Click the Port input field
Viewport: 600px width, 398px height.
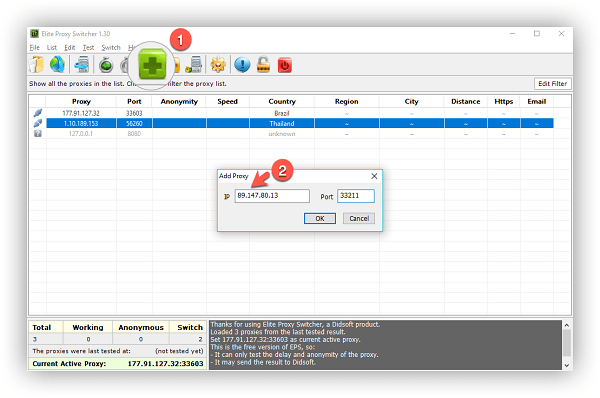356,196
